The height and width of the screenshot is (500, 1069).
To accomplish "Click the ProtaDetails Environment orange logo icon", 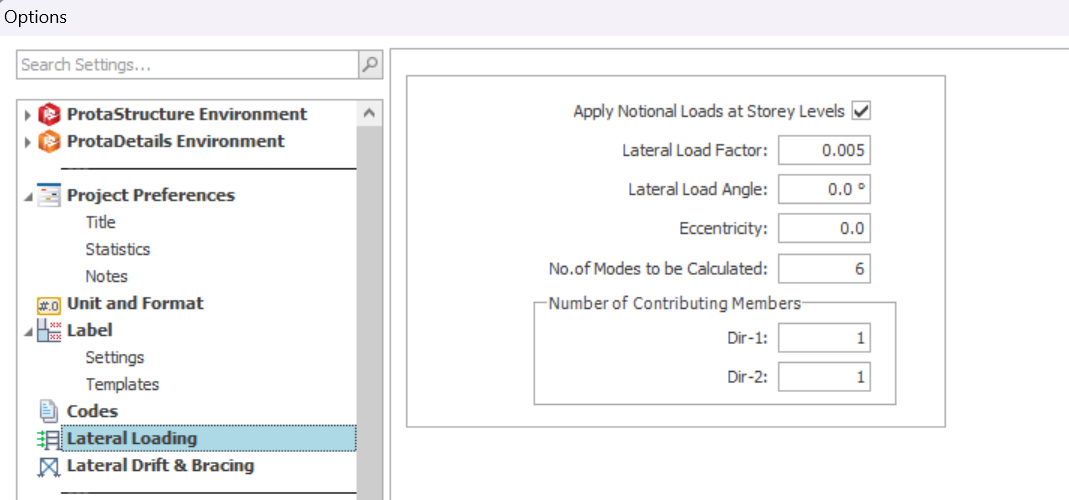I will (x=49, y=142).
